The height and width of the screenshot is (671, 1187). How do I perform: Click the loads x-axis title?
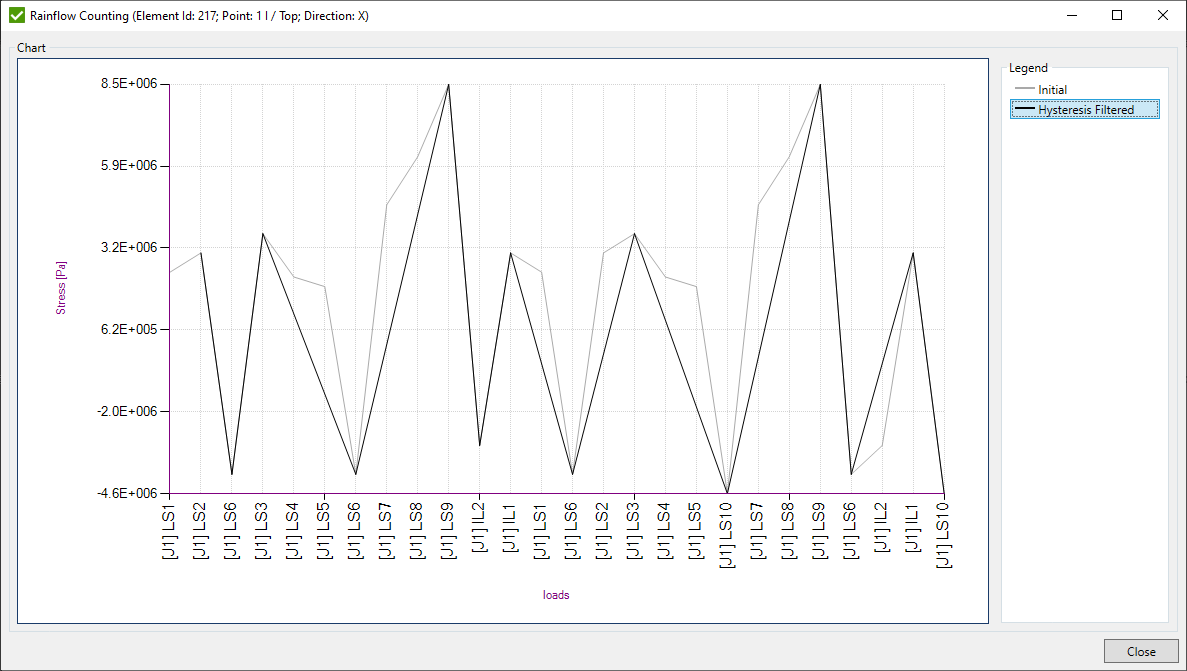coord(556,595)
